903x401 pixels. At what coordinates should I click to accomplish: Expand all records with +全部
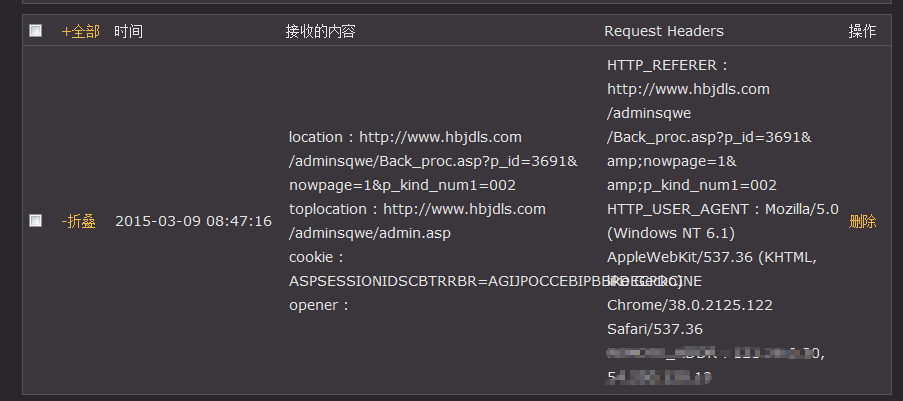[81, 31]
